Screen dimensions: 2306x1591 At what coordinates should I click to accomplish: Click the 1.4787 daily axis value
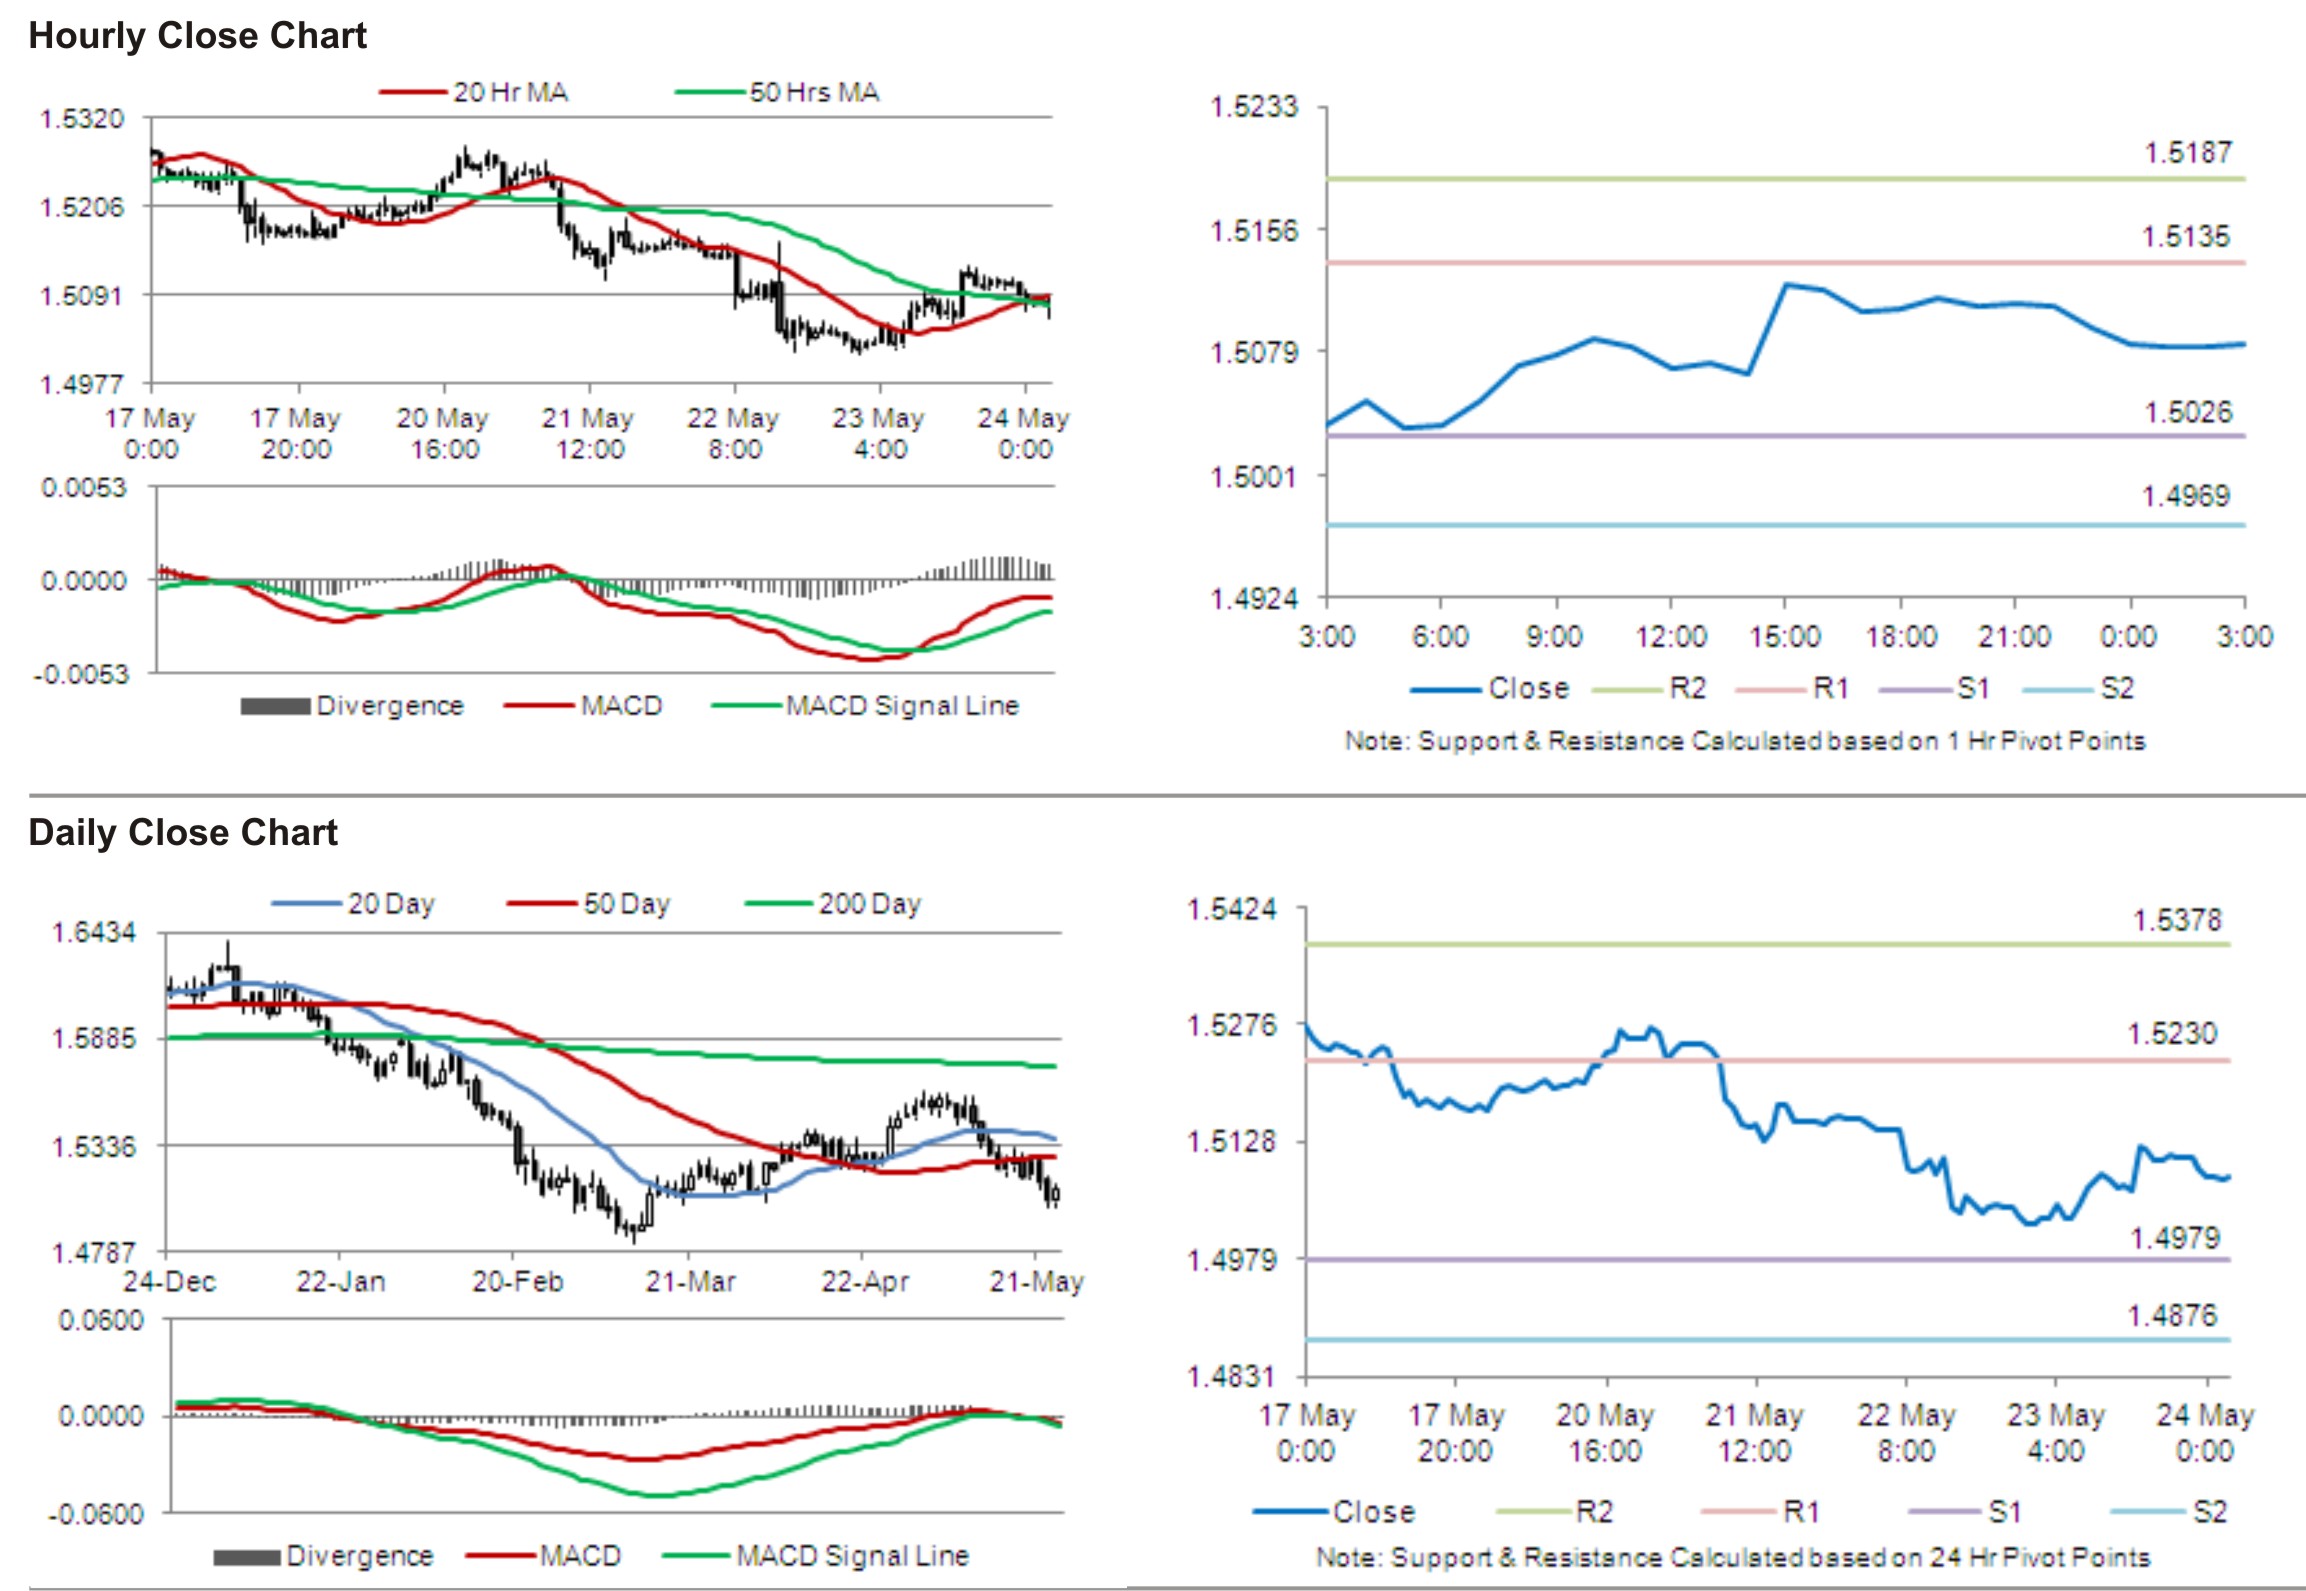(94, 1253)
